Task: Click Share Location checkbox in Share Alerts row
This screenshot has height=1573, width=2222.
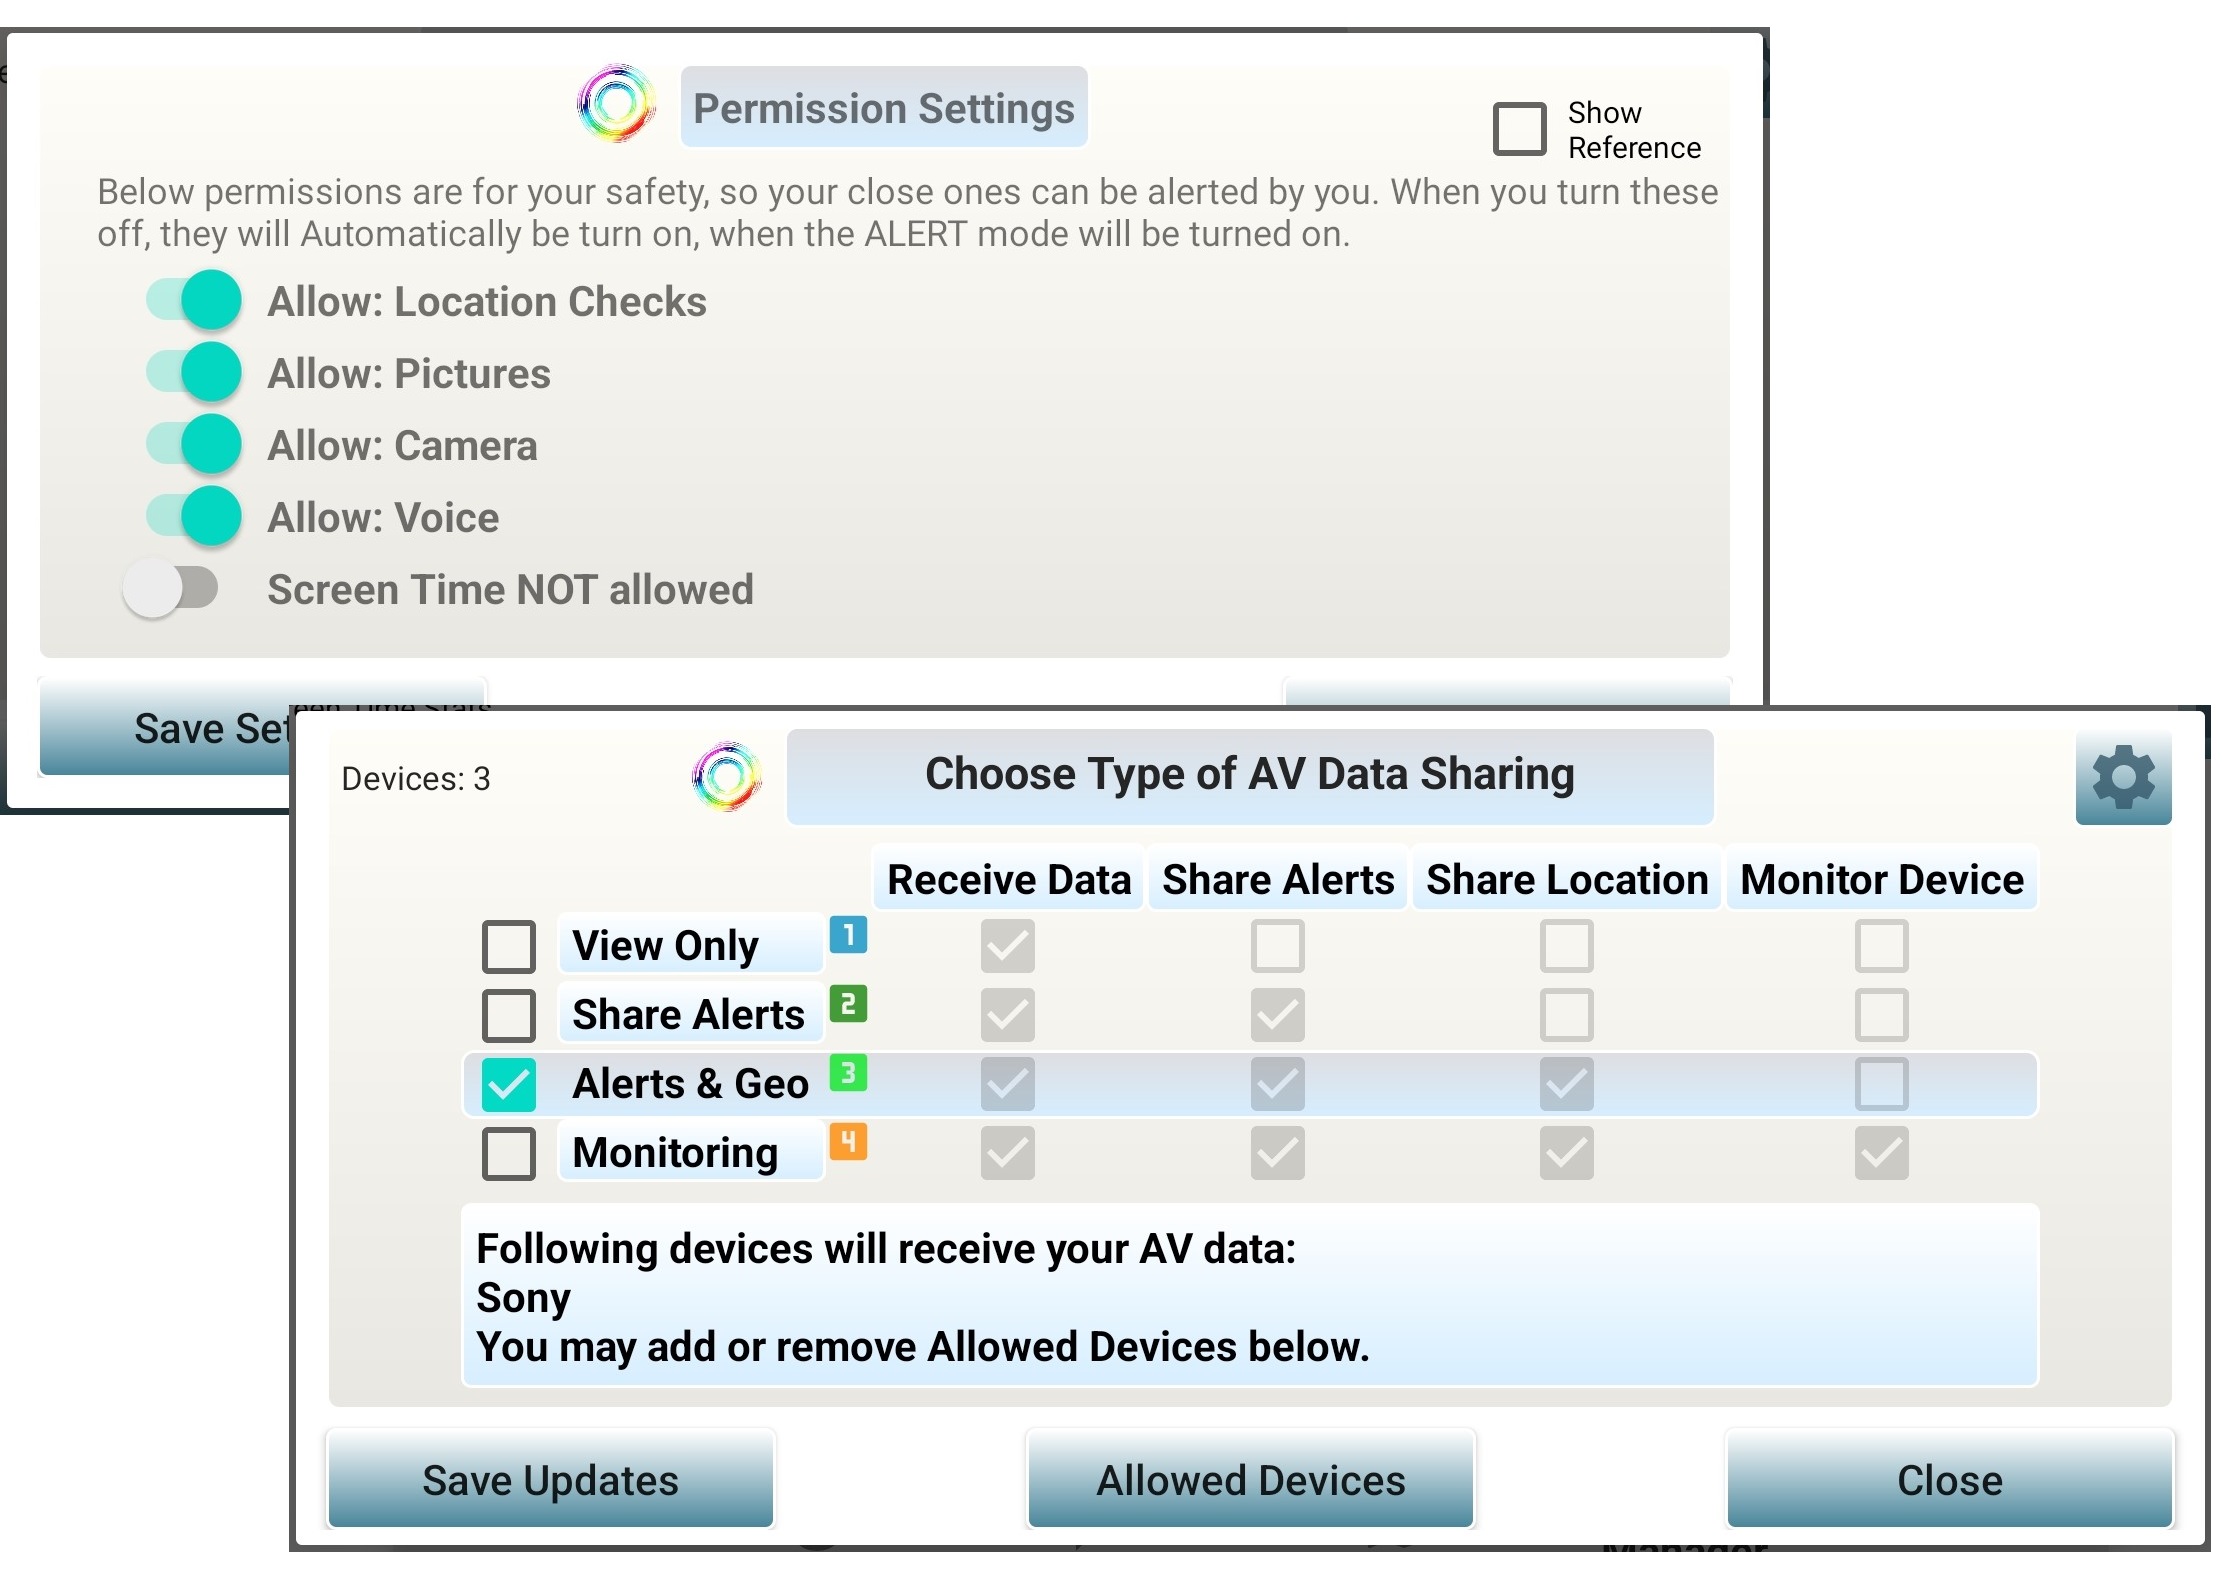Action: pos(1566,1015)
